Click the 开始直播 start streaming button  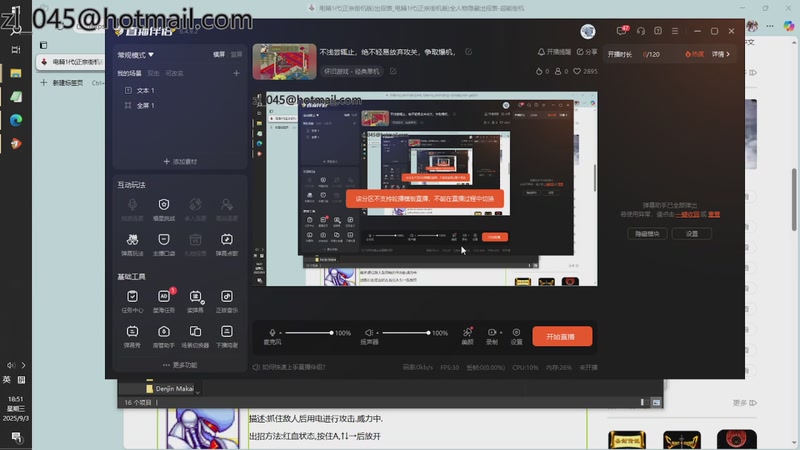click(562, 336)
